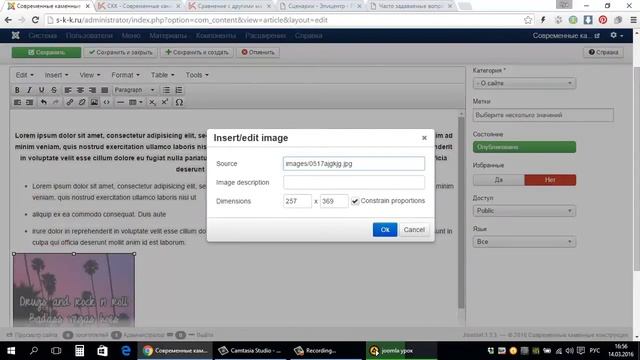Insert horizontal line in editor
The width and height of the screenshot is (640, 360).
120,102
